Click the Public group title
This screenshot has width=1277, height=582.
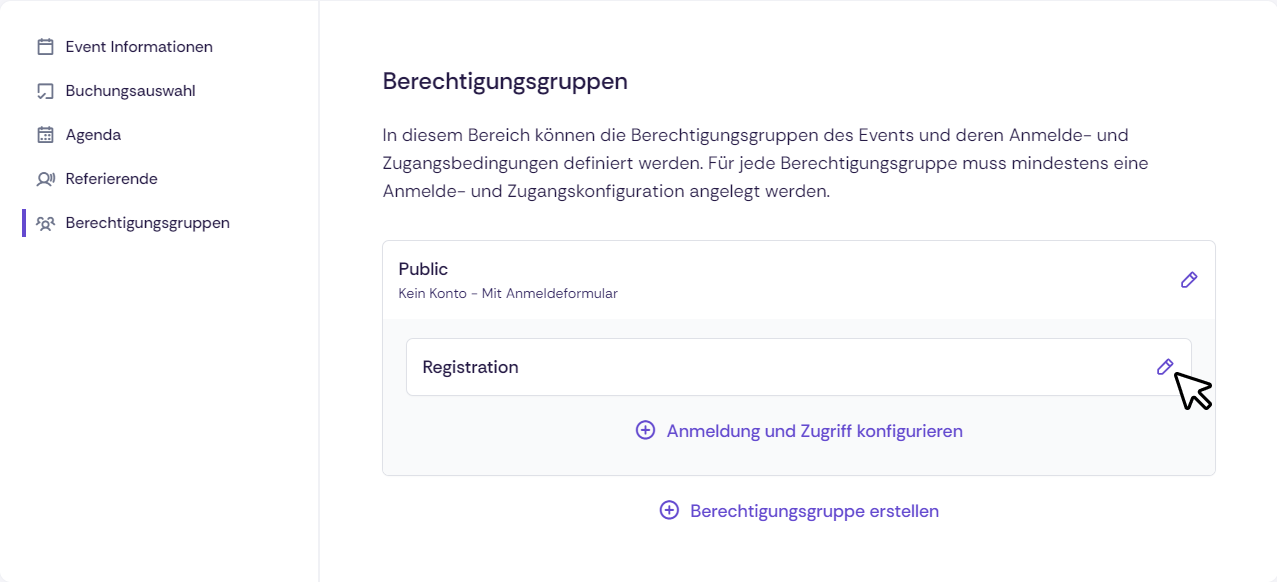pos(423,269)
